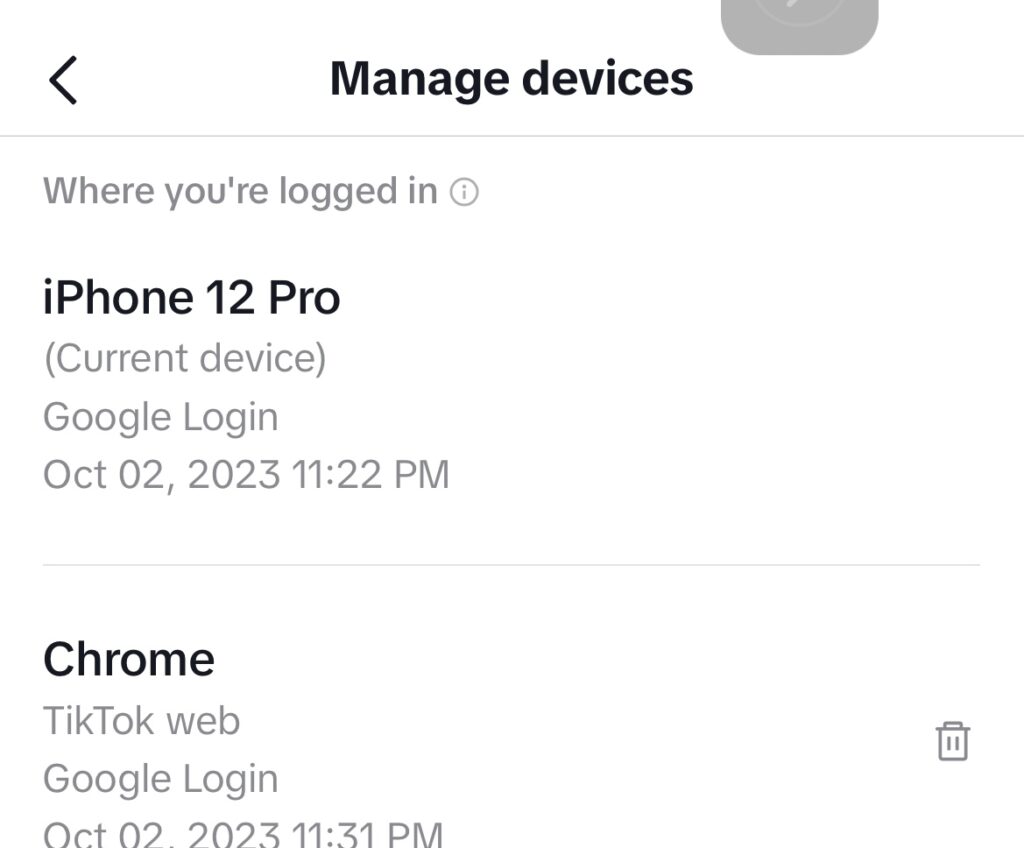Tap the Where you're logged in label
1024x848 pixels.
tap(240, 191)
